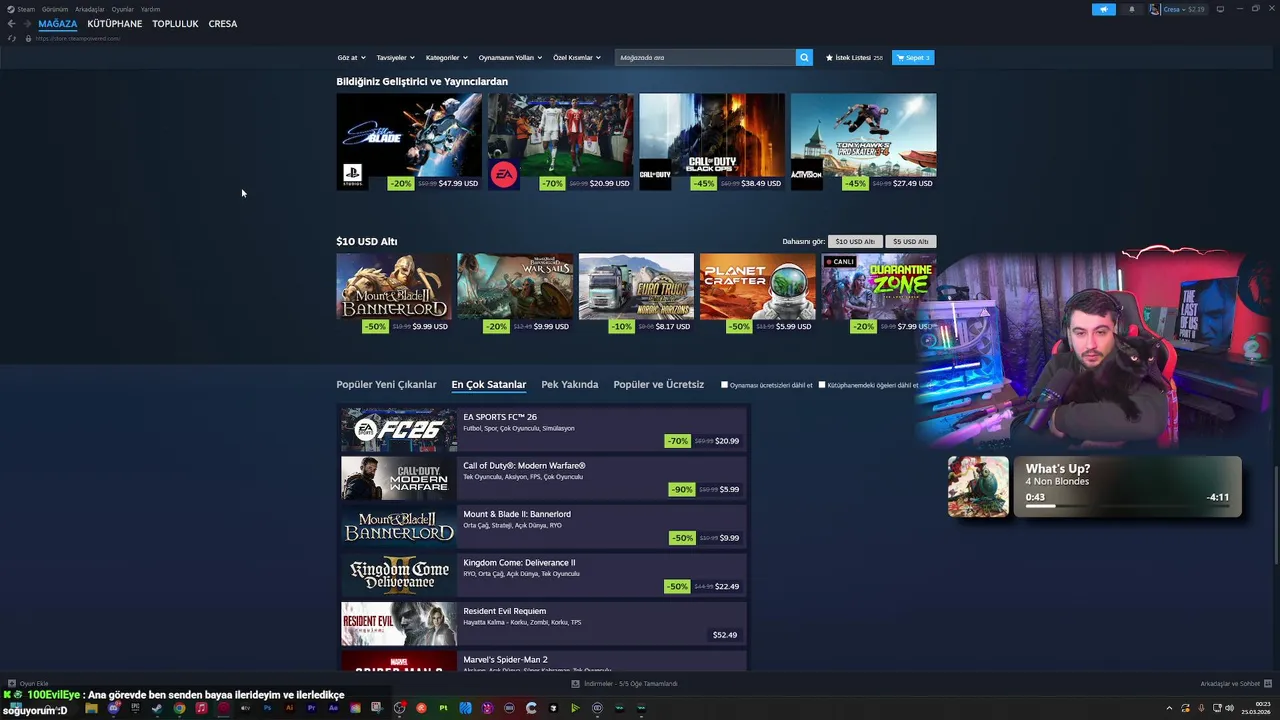Click the store search magnifier button
1280x720 pixels.
(x=804, y=57)
